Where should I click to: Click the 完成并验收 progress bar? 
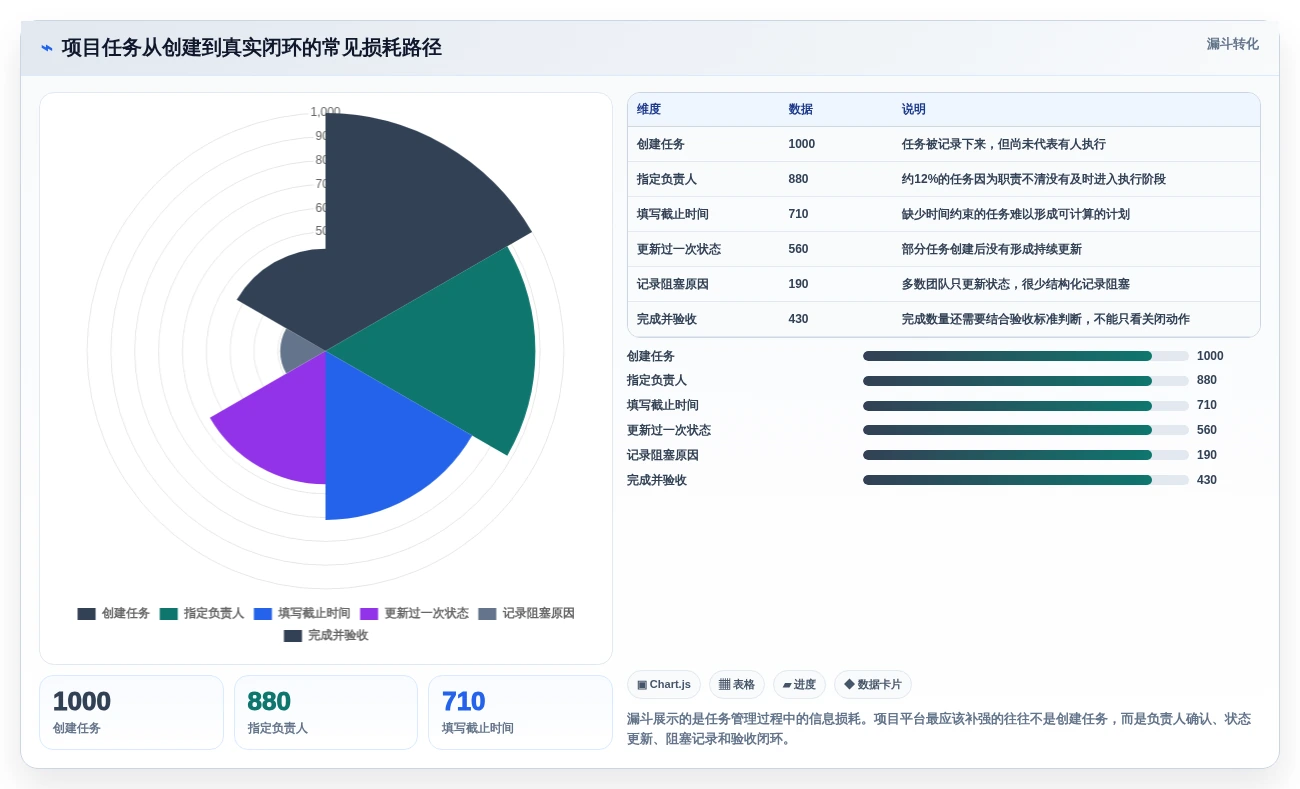click(1026, 480)
